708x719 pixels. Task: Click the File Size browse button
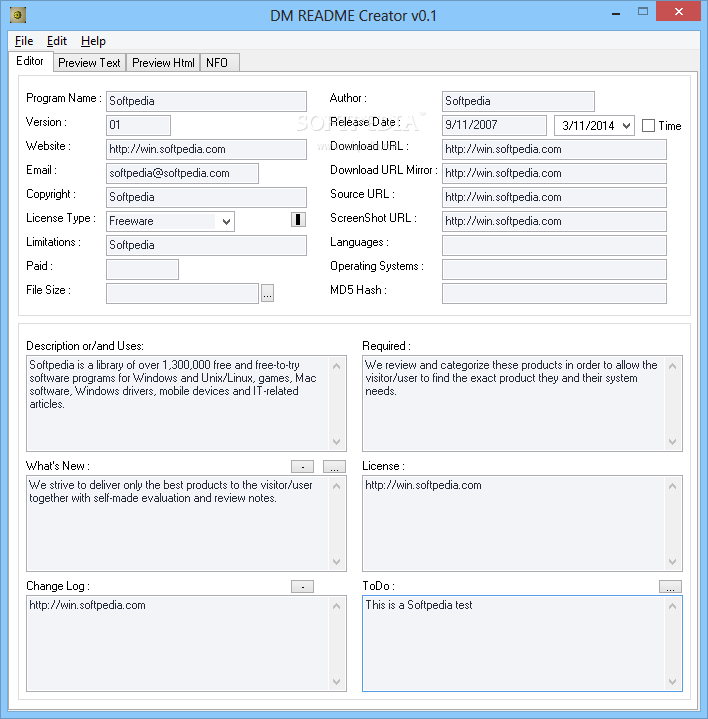click(x=267, y=293)
